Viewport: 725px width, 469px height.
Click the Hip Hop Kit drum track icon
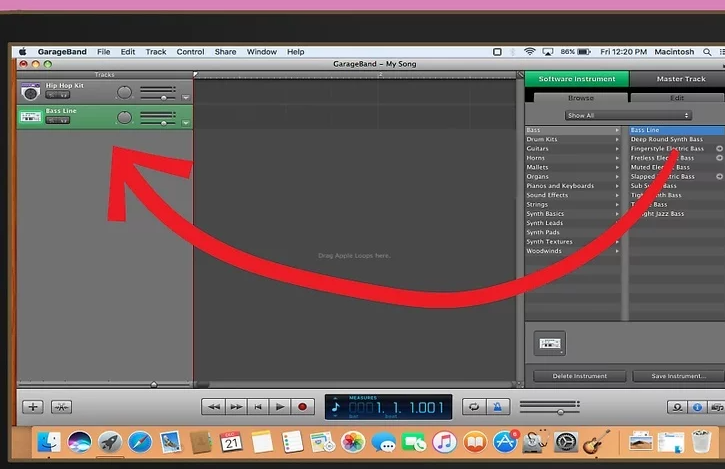[x=31, y=92]
